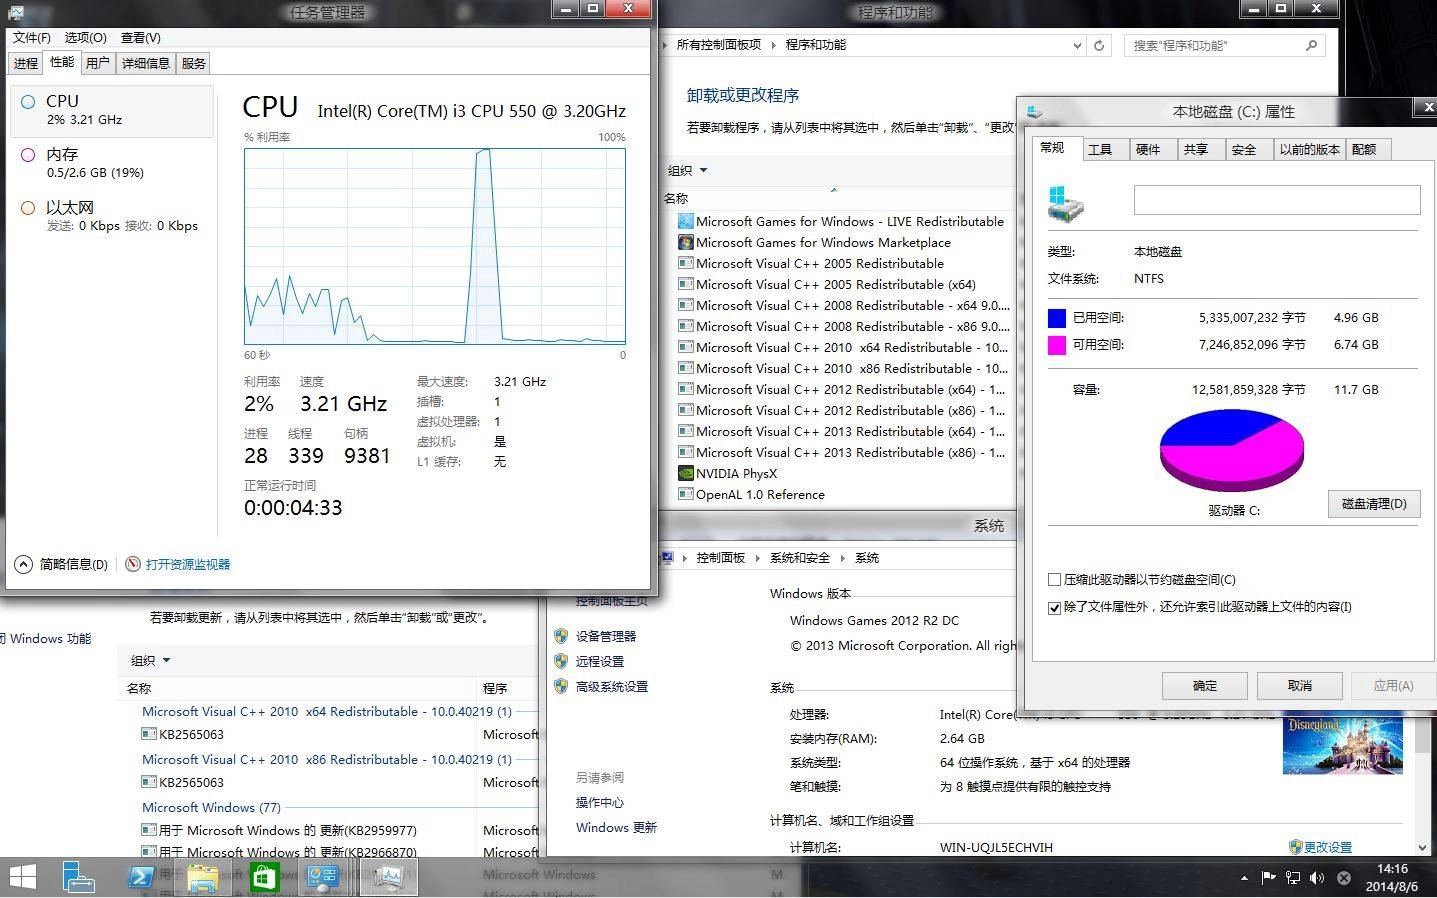Click the drive label input field
1437x898 pixels.
[x=1277, y=200]
